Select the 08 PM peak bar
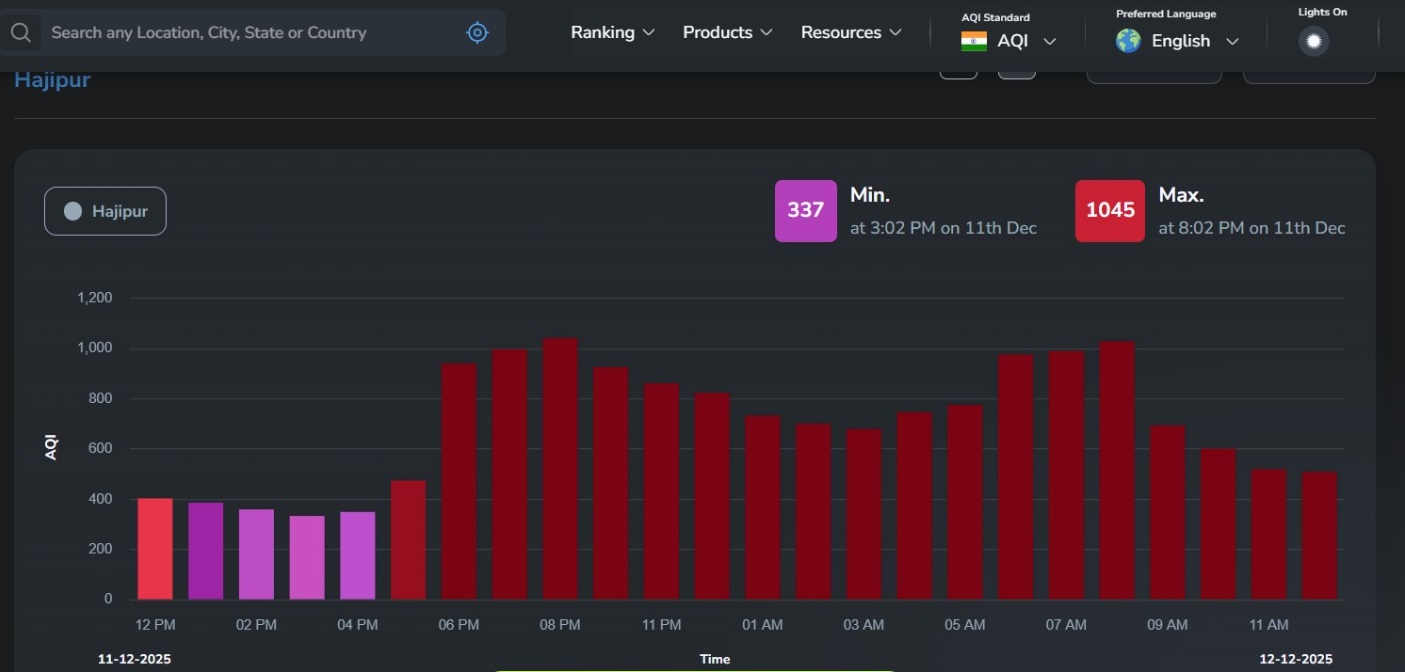Screen dimensions: 1405x672 [560, 470]
